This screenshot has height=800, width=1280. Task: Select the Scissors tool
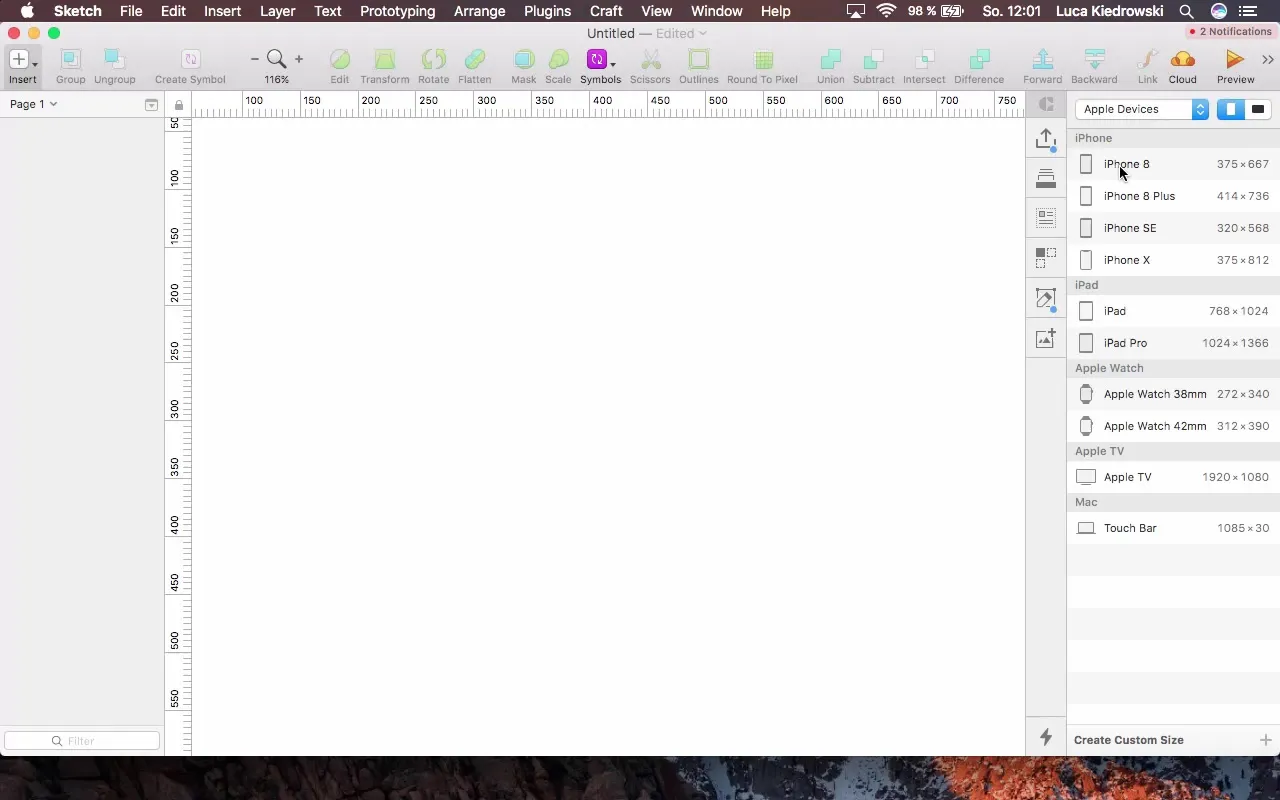(650, 60)
